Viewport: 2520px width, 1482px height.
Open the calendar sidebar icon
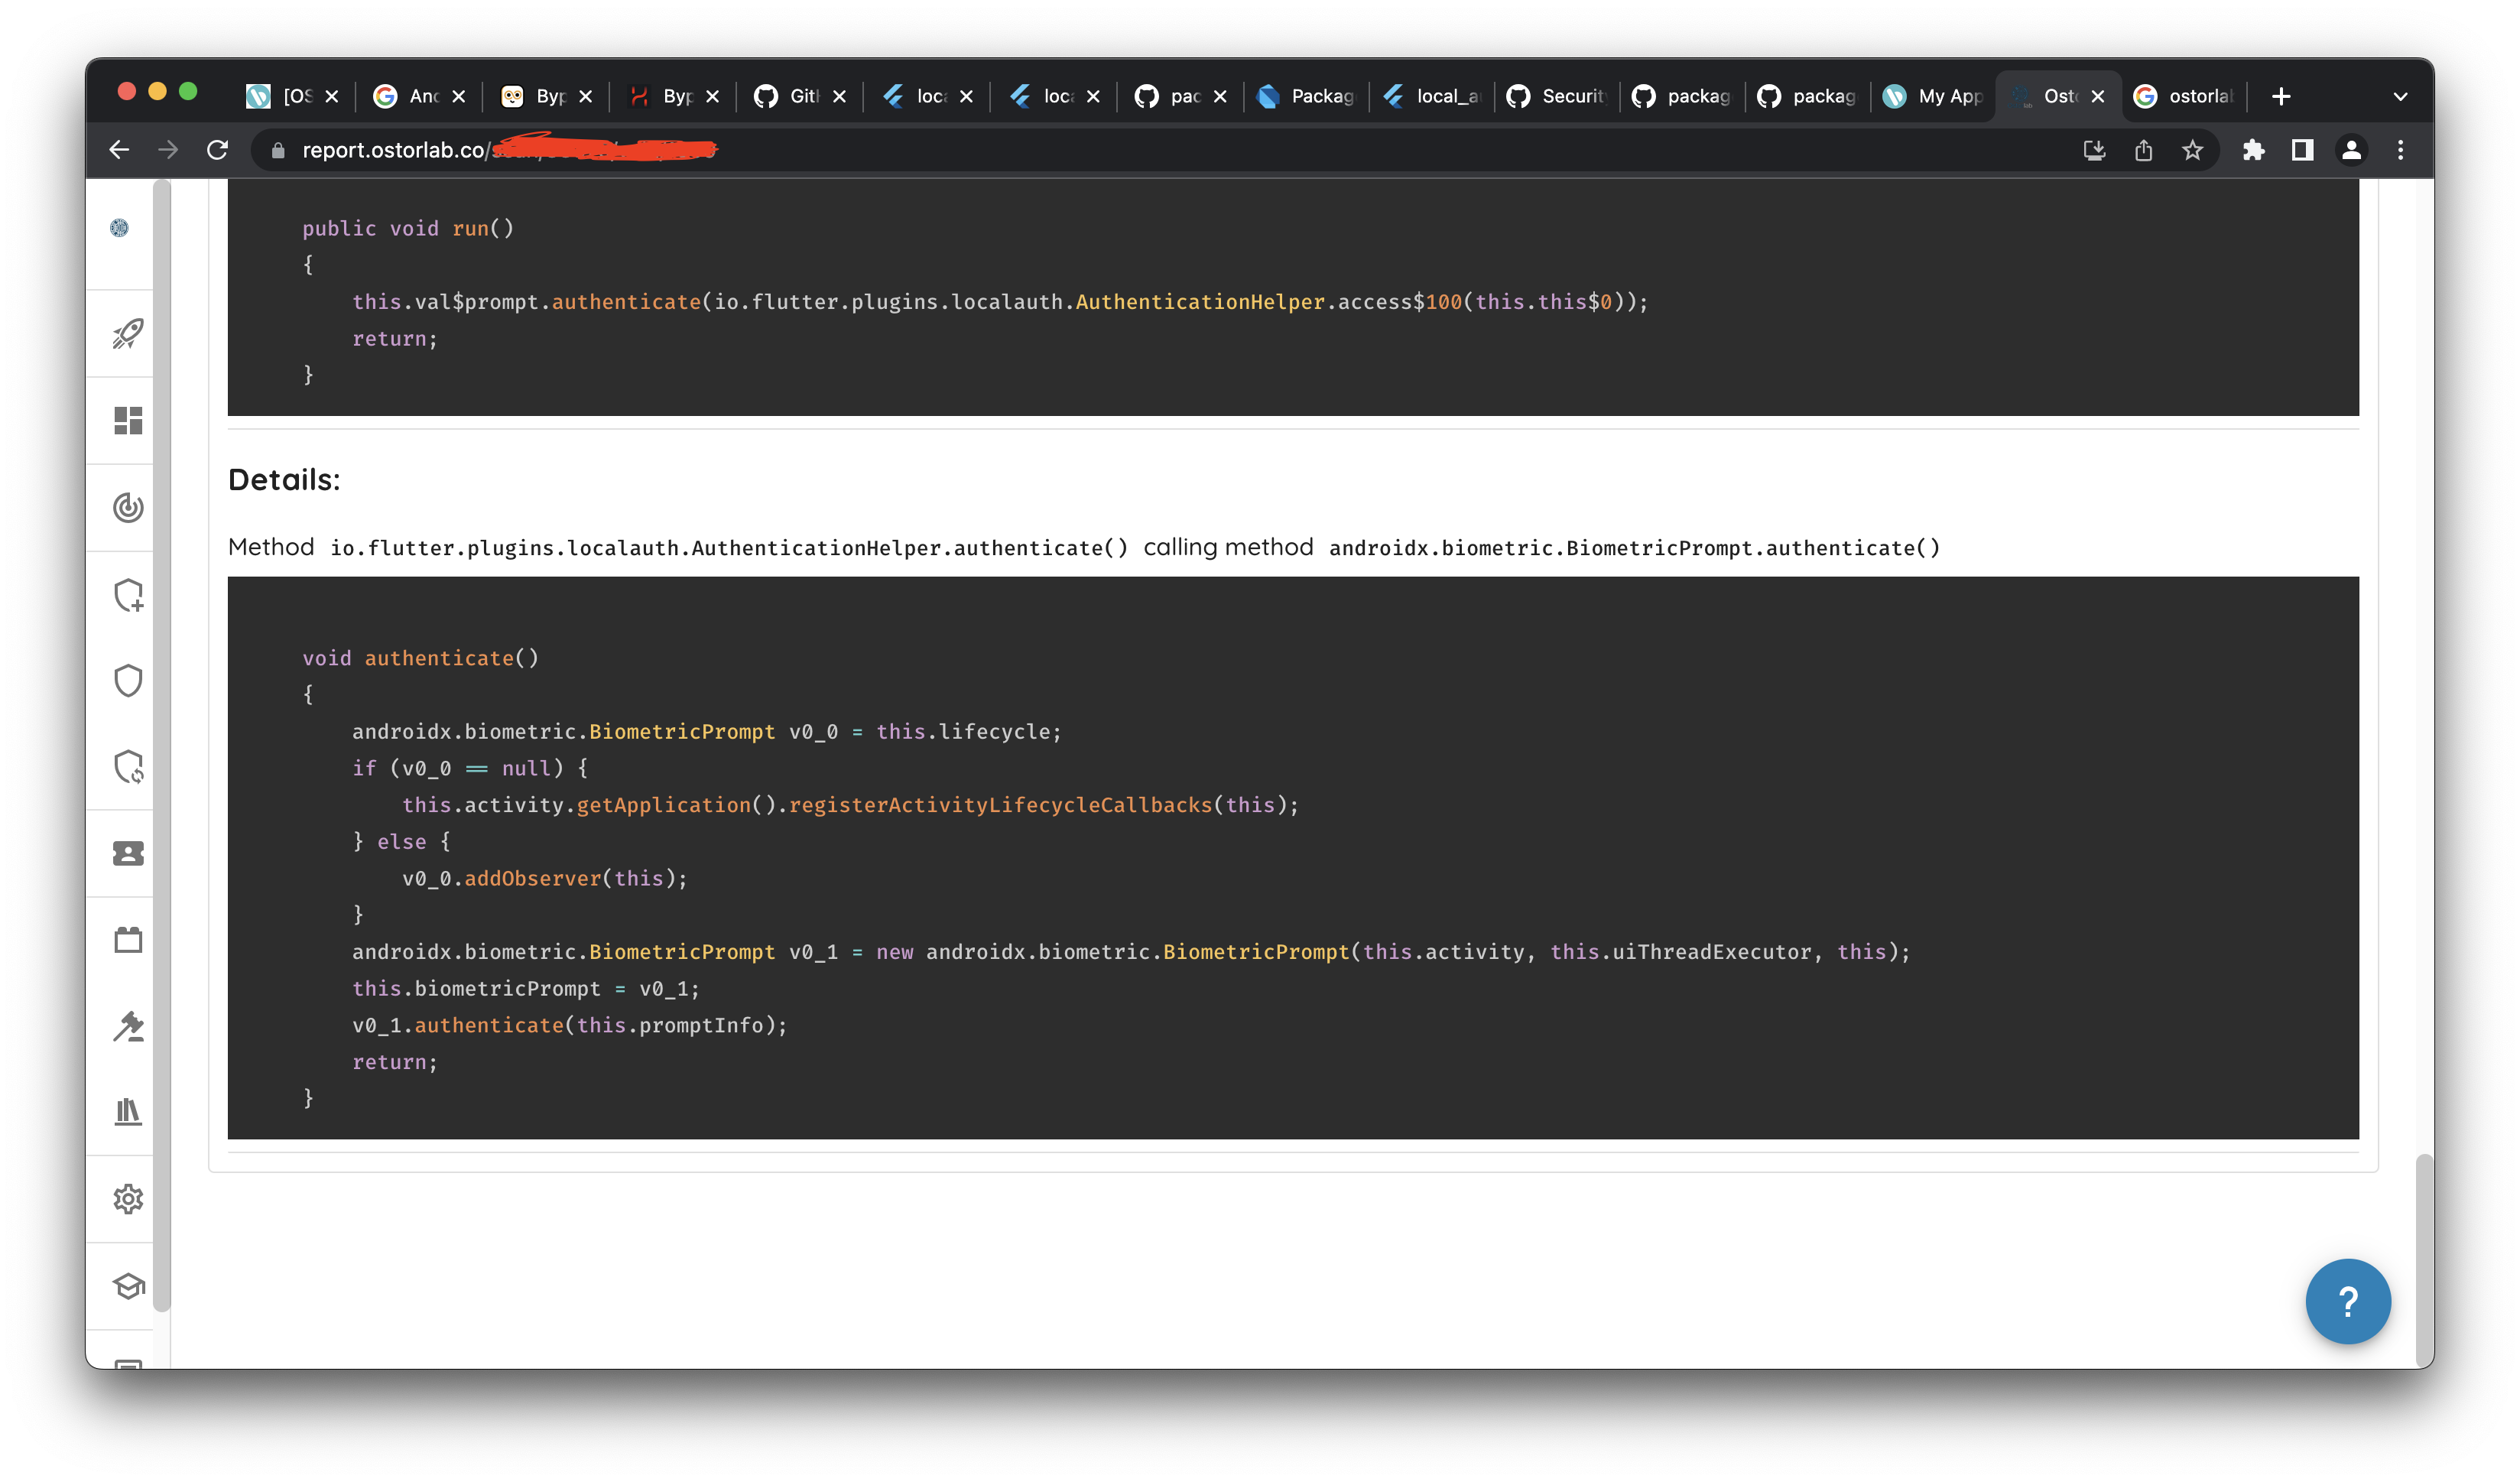(128, 940)
